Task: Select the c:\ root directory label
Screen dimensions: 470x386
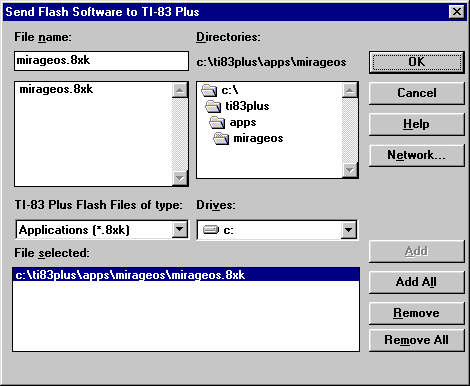Action: tap(230, 90)
